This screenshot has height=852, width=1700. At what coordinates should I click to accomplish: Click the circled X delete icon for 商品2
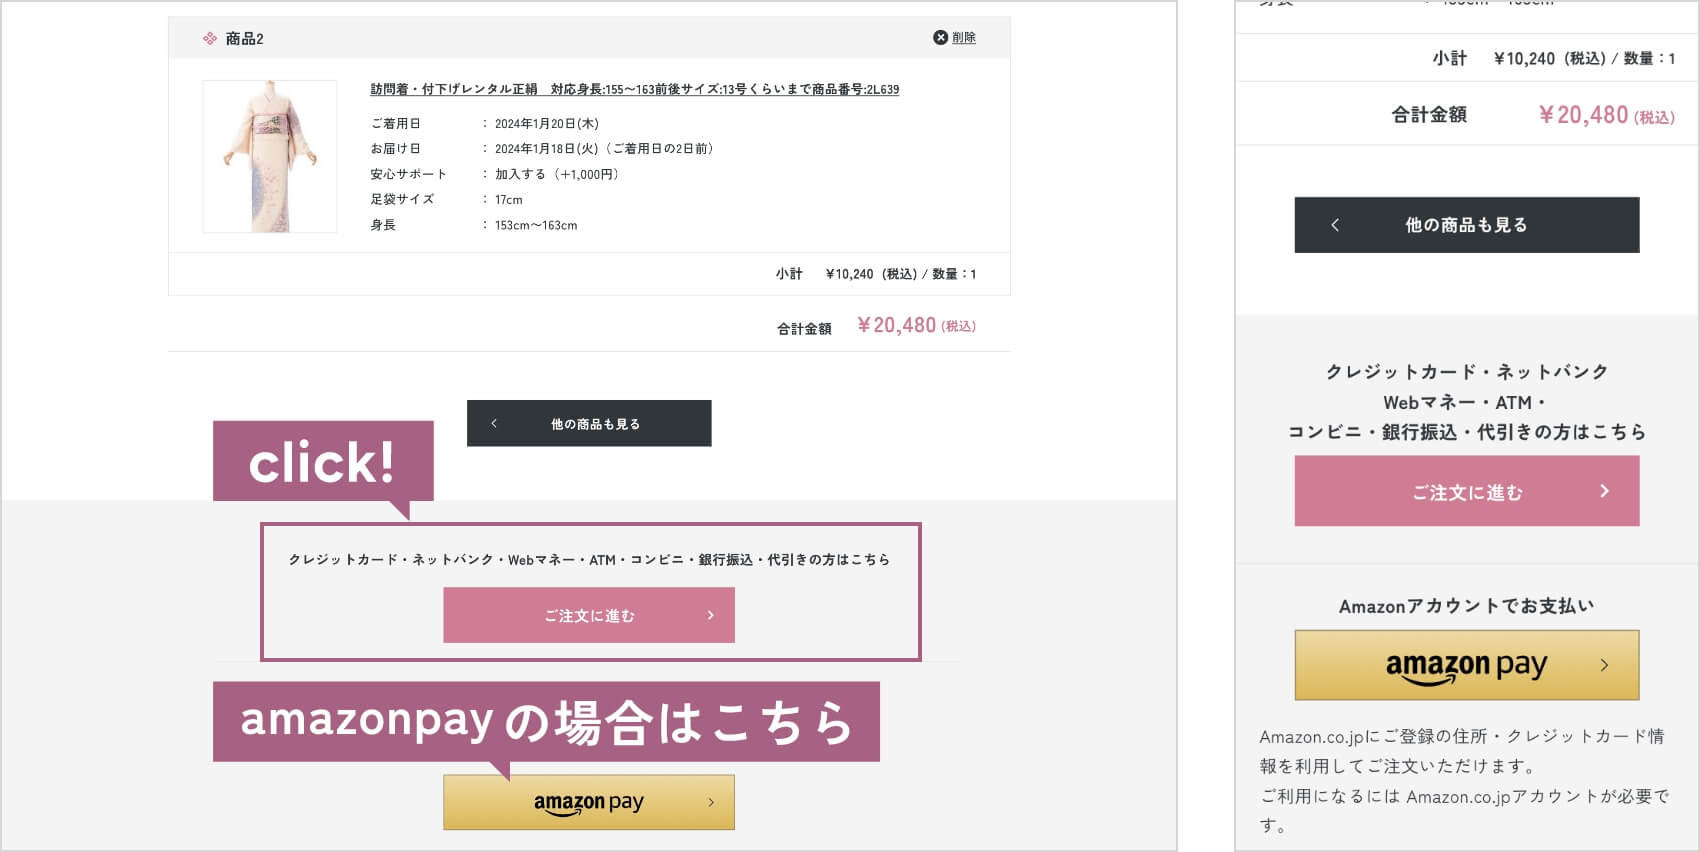click(x=940, y=38)
